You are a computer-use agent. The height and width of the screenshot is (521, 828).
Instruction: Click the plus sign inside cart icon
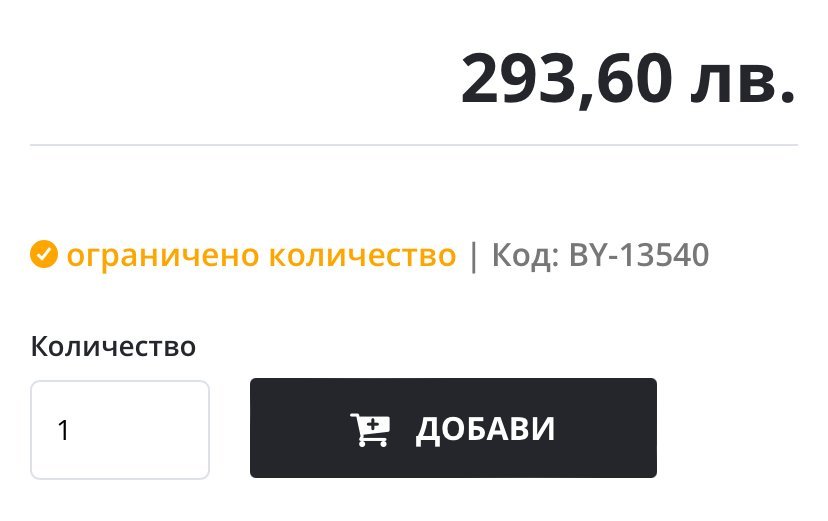coord(373,425)
